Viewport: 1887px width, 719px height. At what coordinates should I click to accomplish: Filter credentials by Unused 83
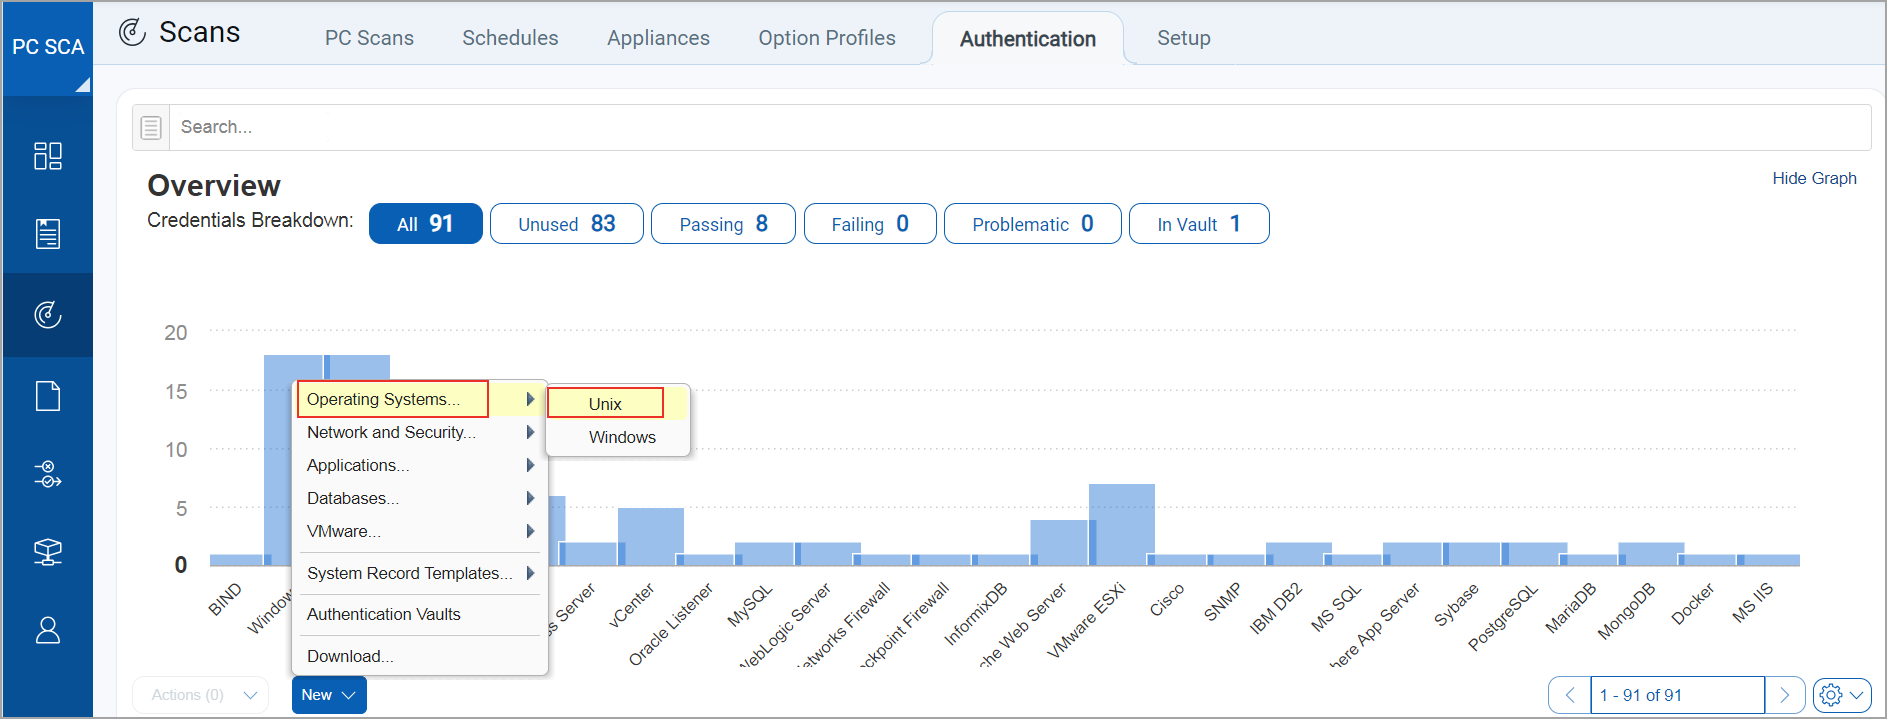567,224
